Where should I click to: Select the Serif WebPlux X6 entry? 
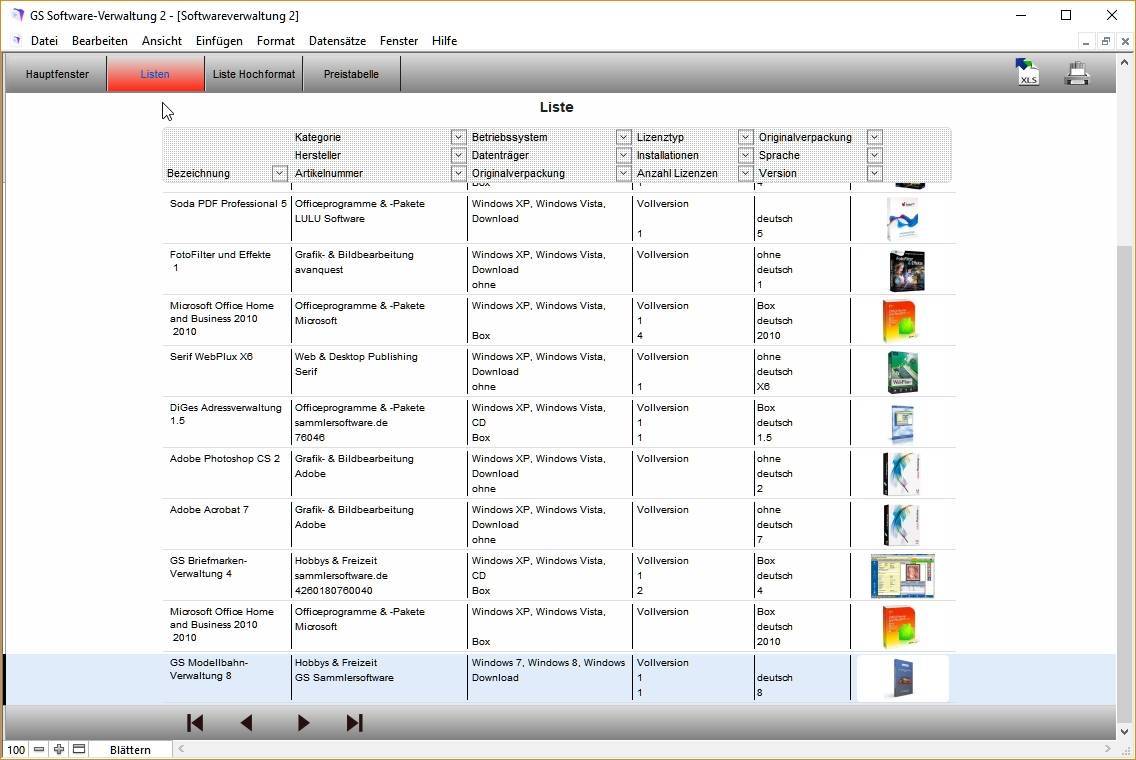pos(211,357)
